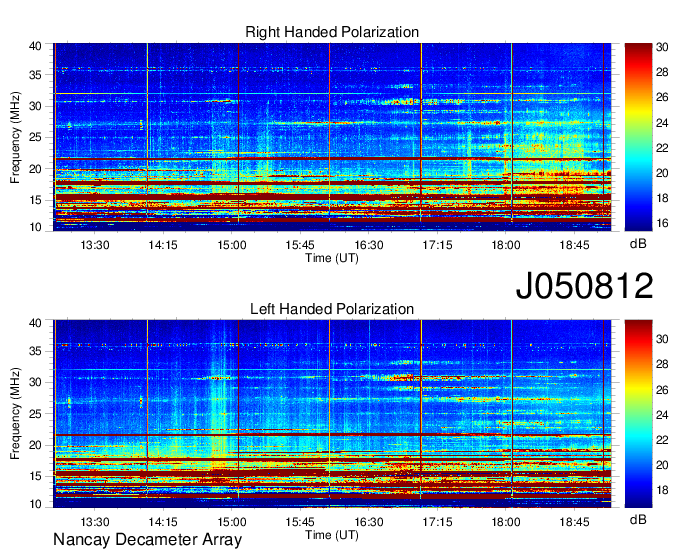
Task: Click the 18:00 tick under Right Handed plot
Action: point(506,245)
